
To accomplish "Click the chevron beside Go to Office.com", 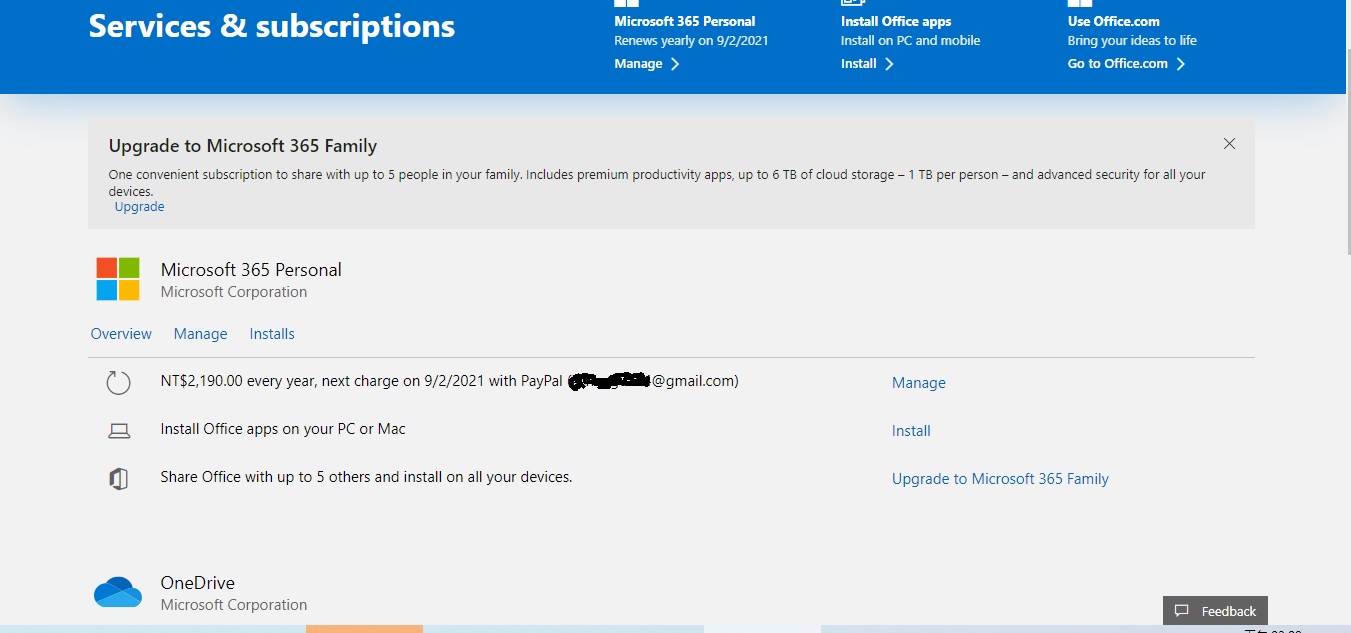I will tap(1181, 64).
